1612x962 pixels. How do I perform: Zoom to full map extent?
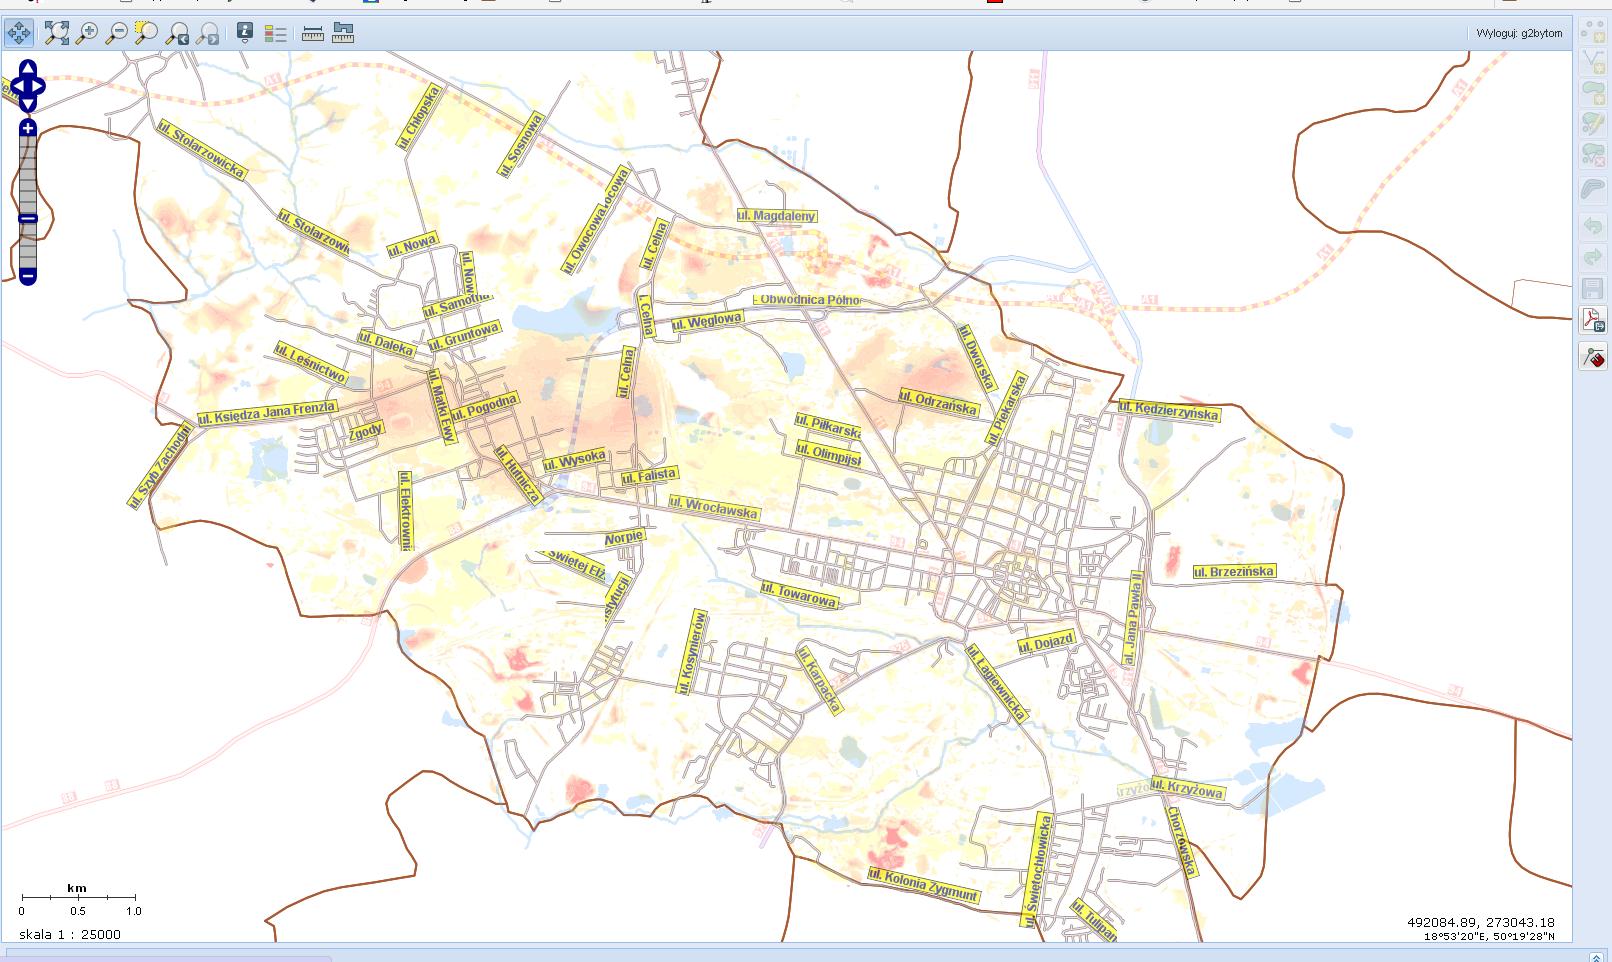point(57,33)
